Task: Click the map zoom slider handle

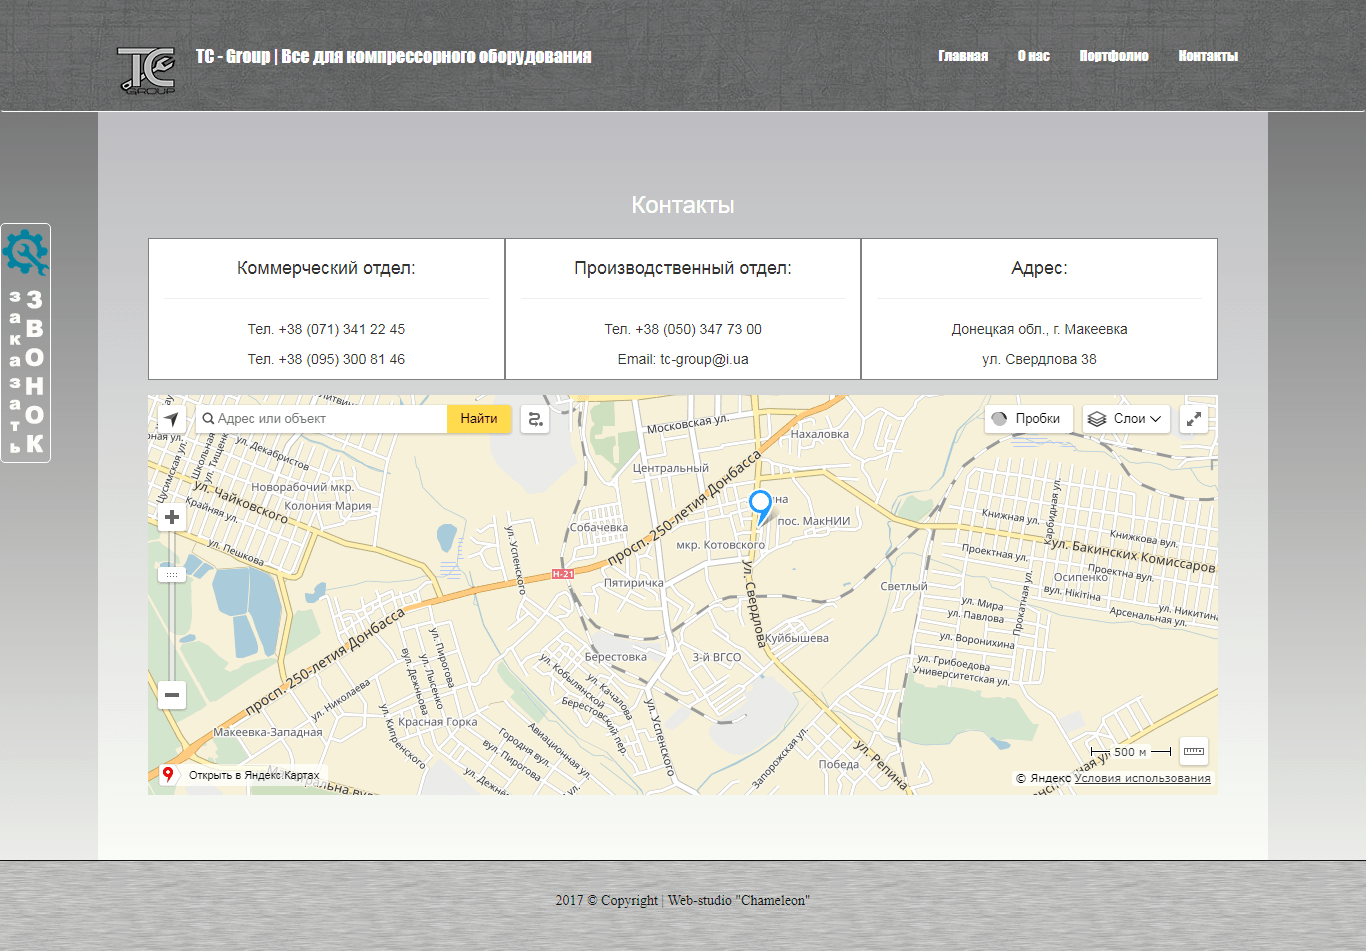Action: coord(172,575)
